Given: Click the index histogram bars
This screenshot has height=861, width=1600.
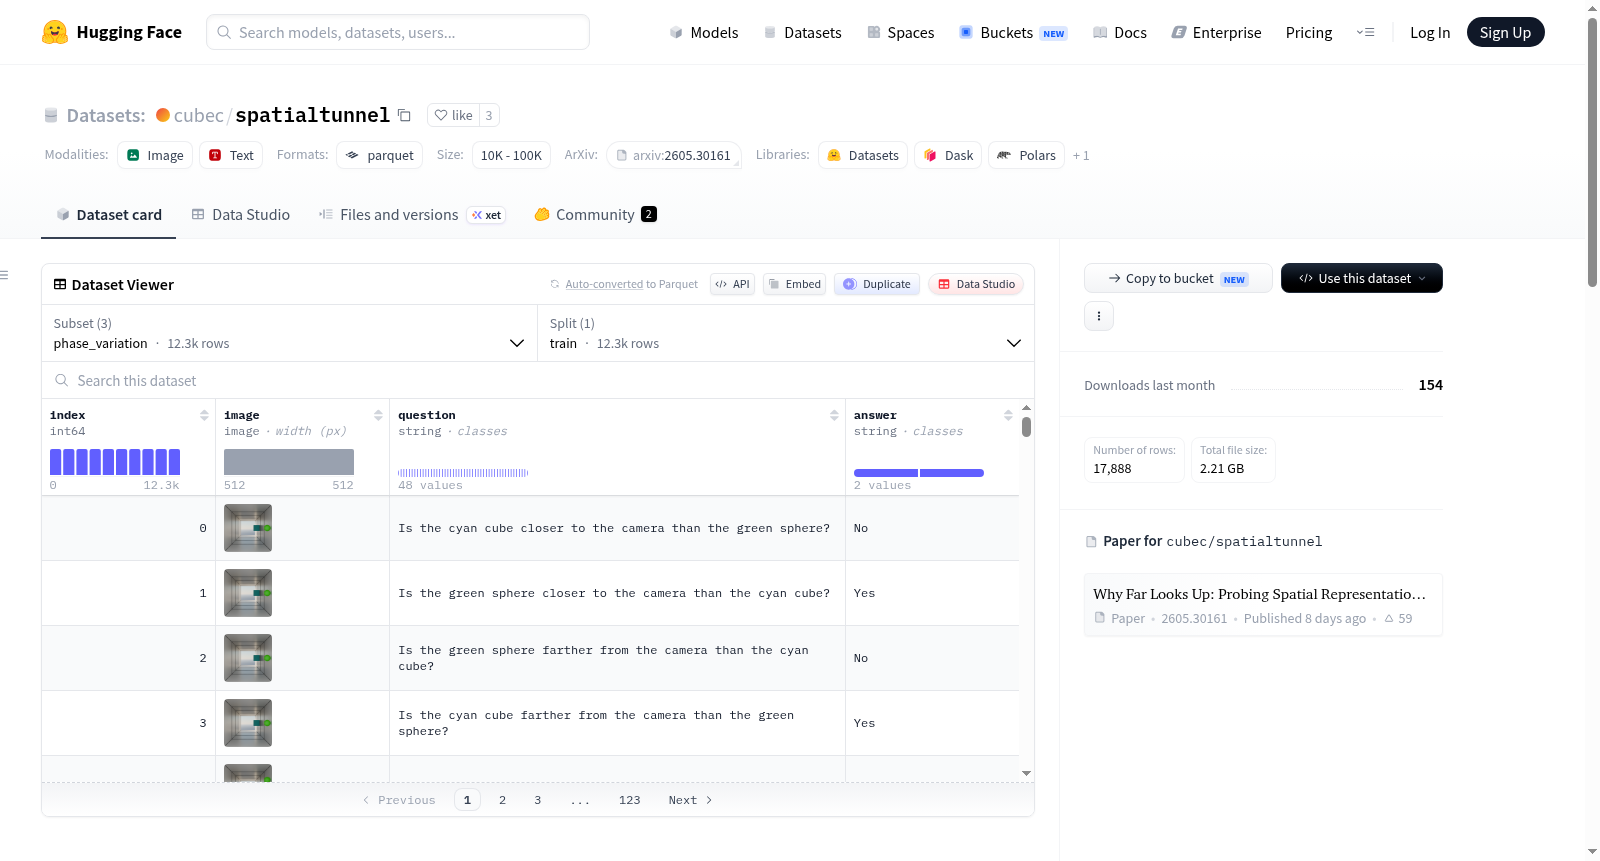Looking at the screenshot, I should point(115,461).
